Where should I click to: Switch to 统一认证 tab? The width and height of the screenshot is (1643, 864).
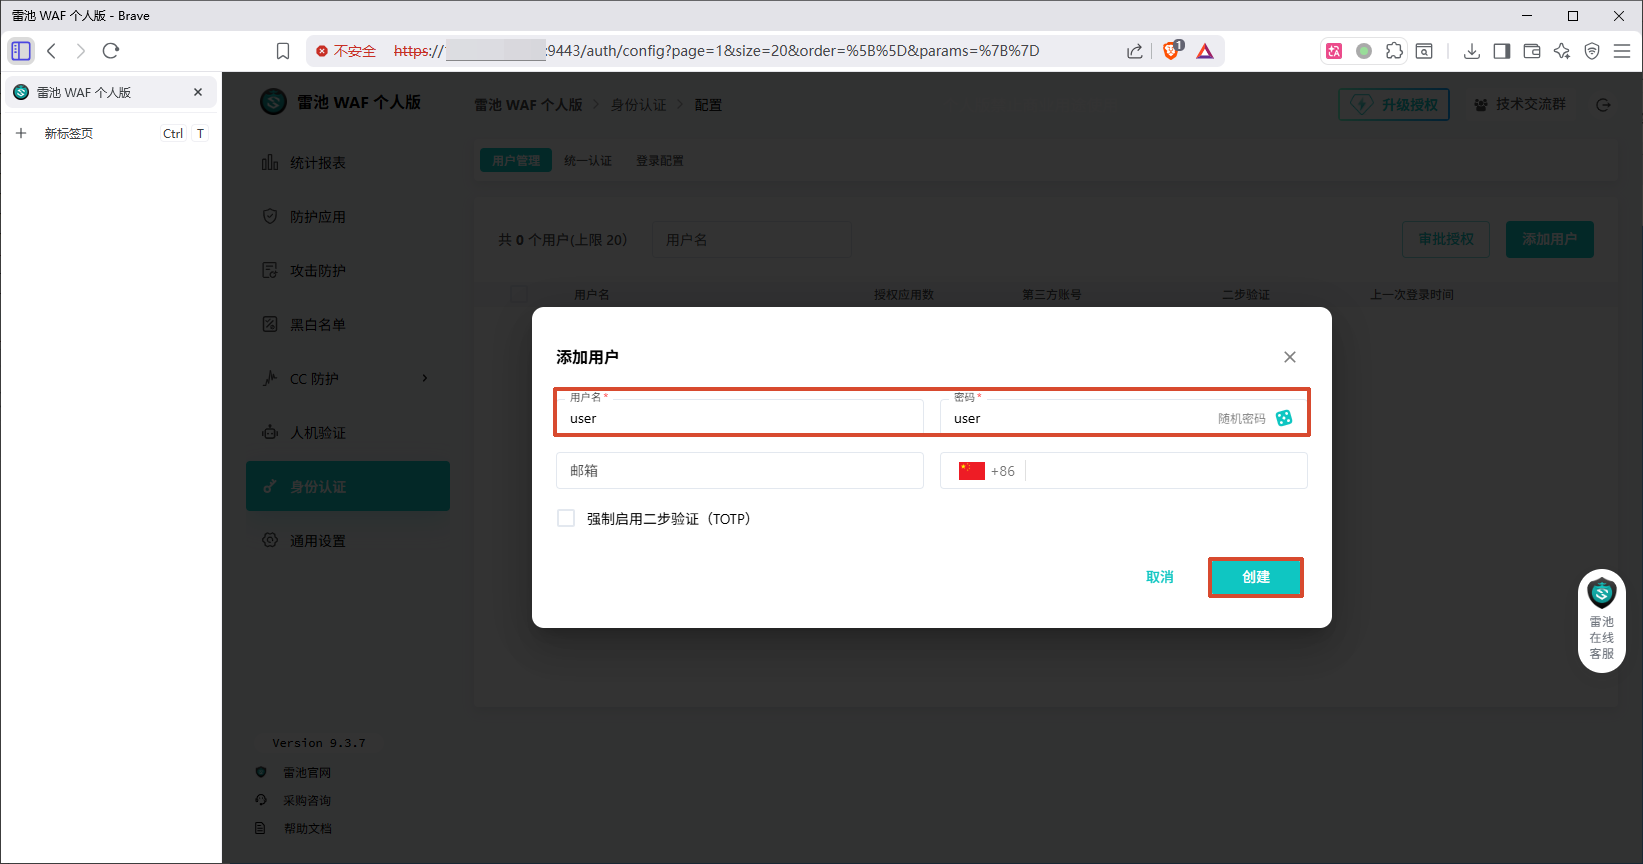coord(588,160)
